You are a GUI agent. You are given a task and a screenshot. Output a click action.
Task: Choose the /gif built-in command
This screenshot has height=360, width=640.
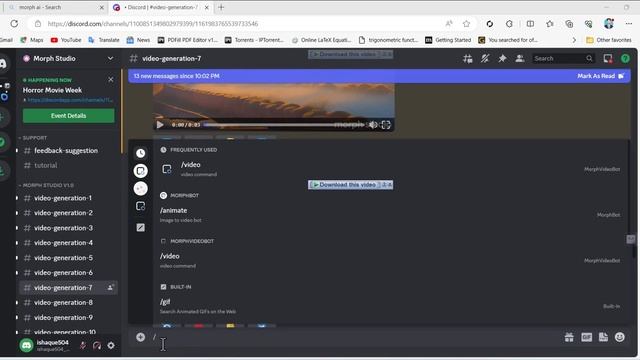point(391,306)
